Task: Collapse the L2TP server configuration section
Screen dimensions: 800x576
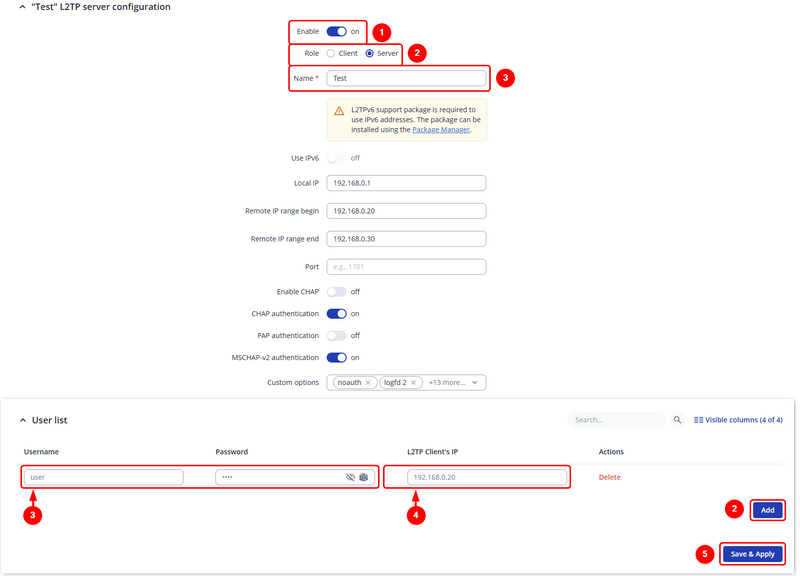Action: pos(23,7)
